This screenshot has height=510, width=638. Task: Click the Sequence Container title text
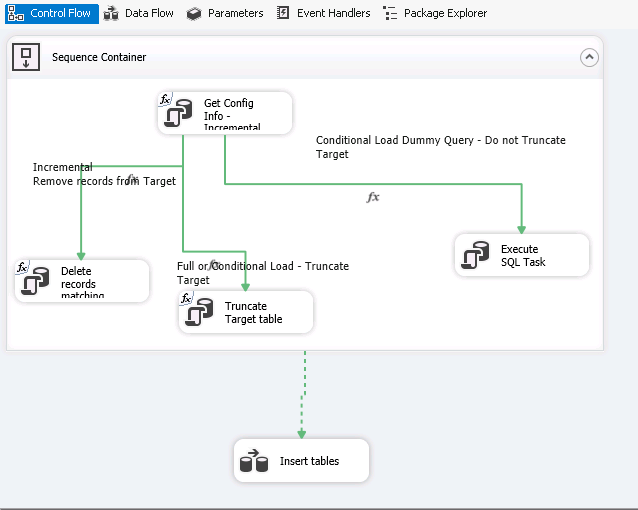click(x=99, y=57)
